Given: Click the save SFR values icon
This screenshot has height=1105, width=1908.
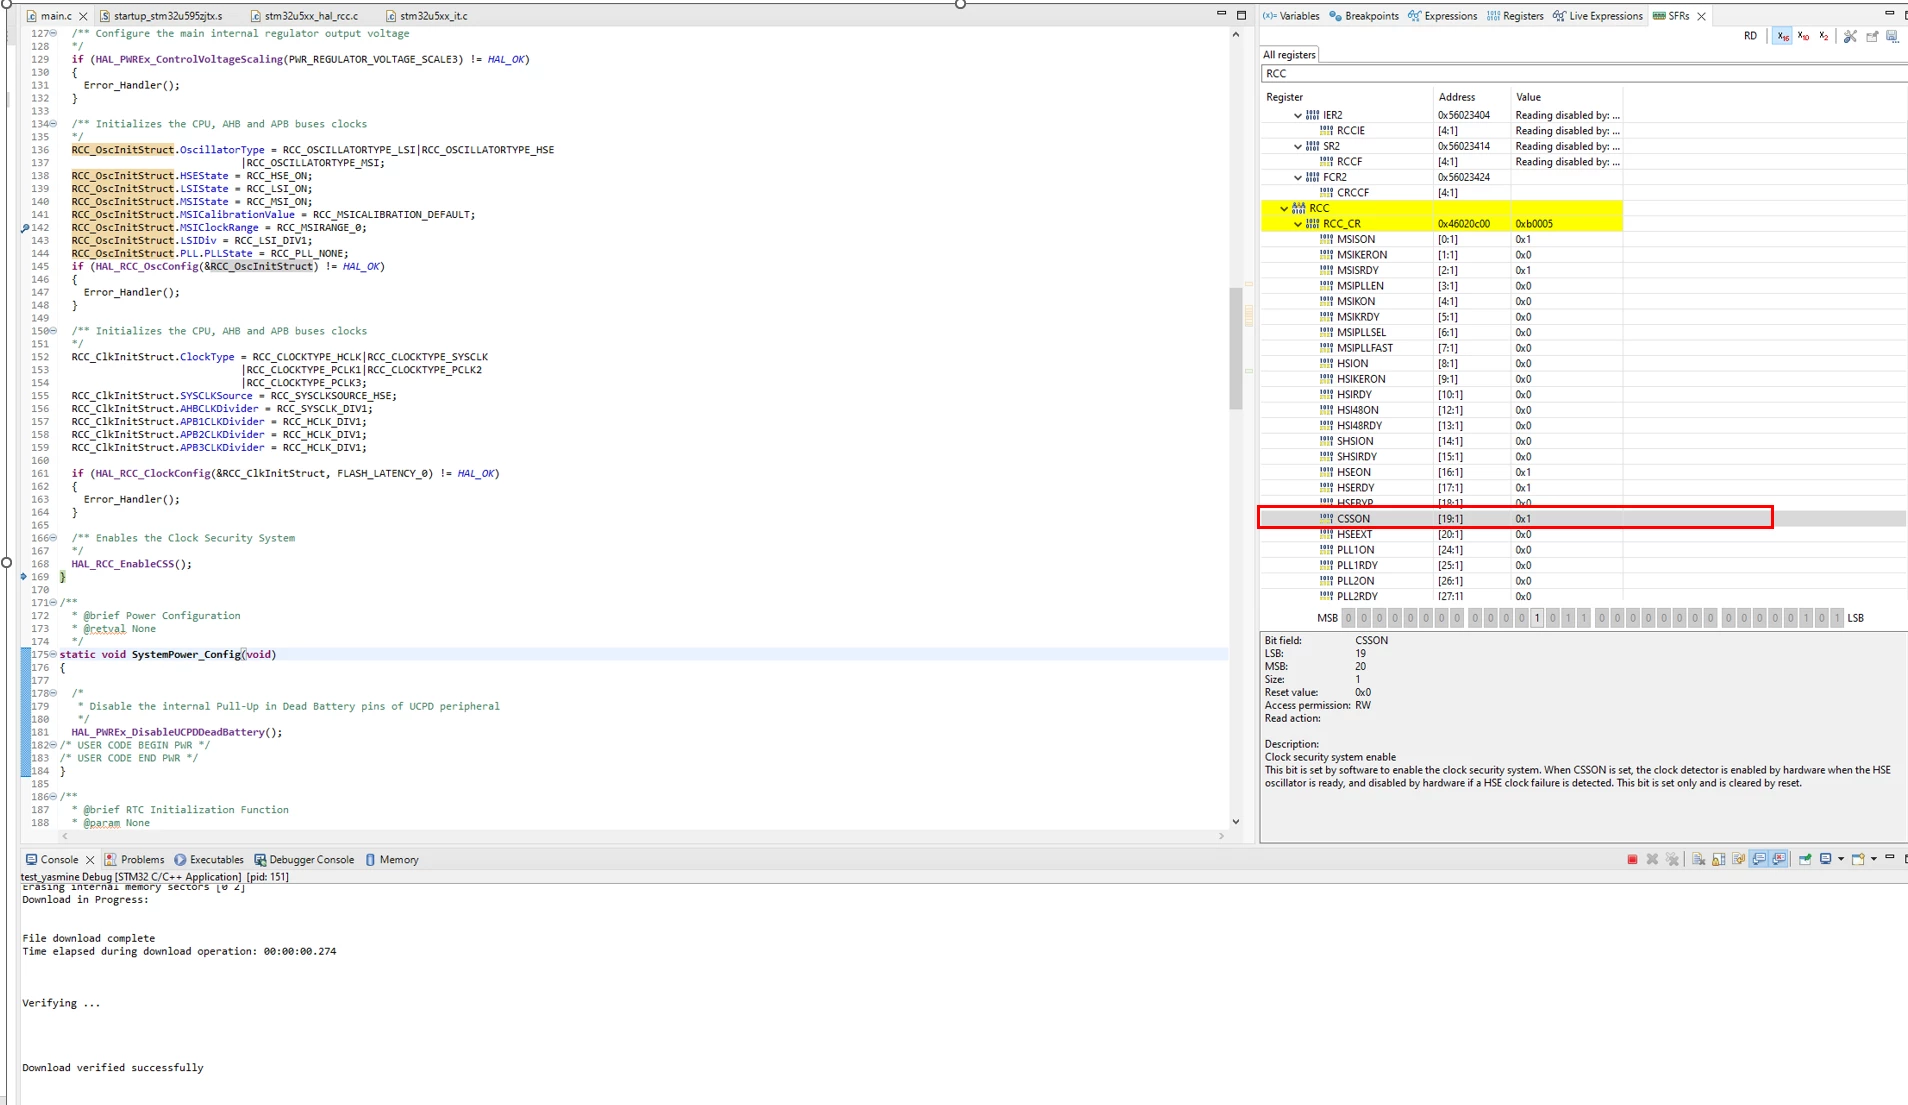Looking at the screenshot, I should pos(1892,36).
